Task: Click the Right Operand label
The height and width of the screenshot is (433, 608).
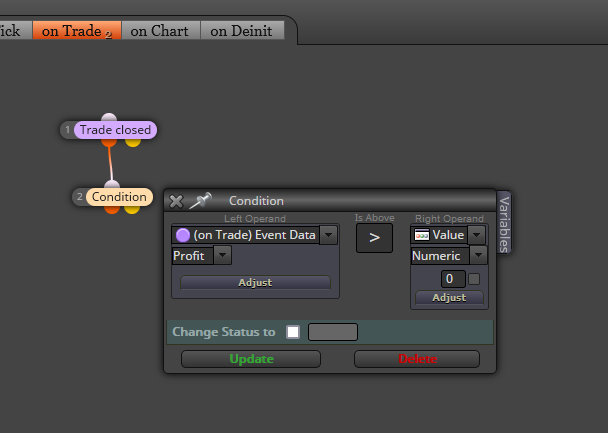Action: coord(449,219)
